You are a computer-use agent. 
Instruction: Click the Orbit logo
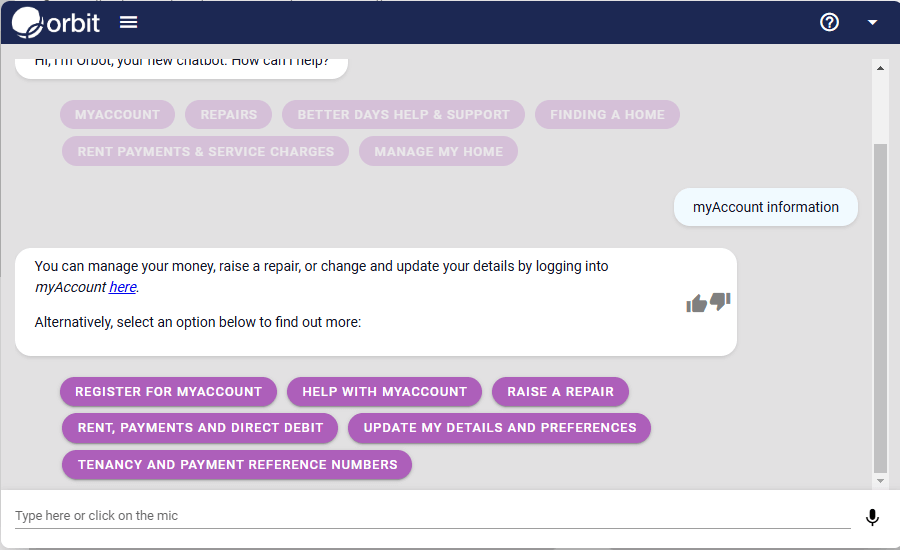coord(56,23)
